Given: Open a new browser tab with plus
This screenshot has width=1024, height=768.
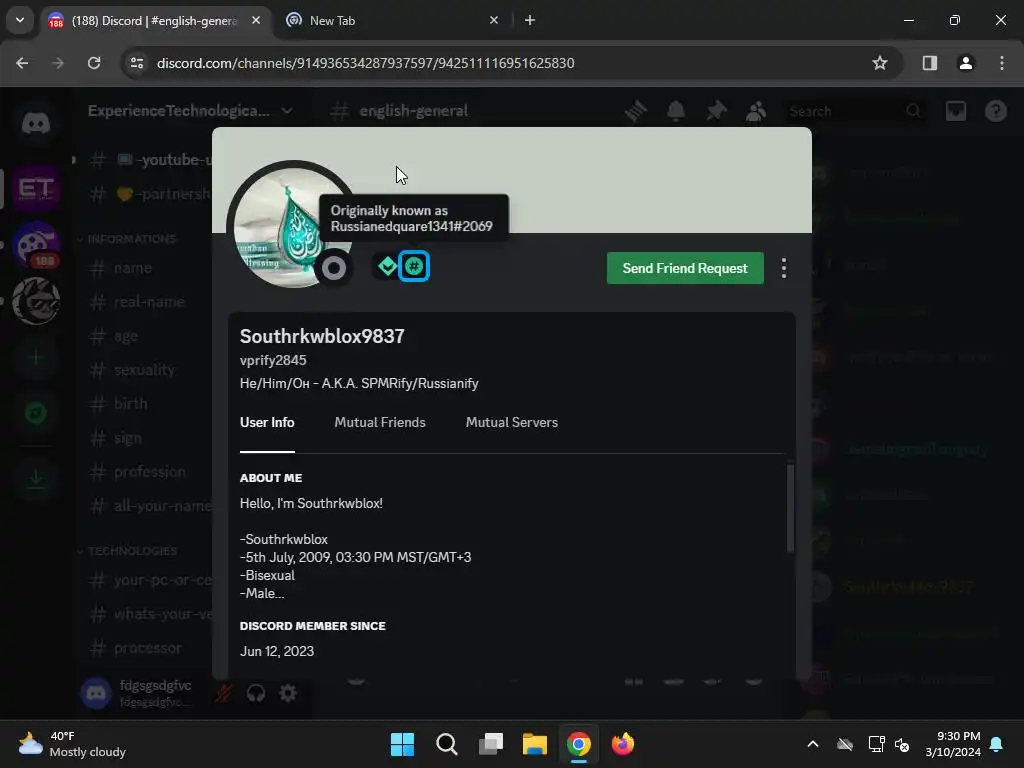Looking at the screenshot, I should pos(530,20).
